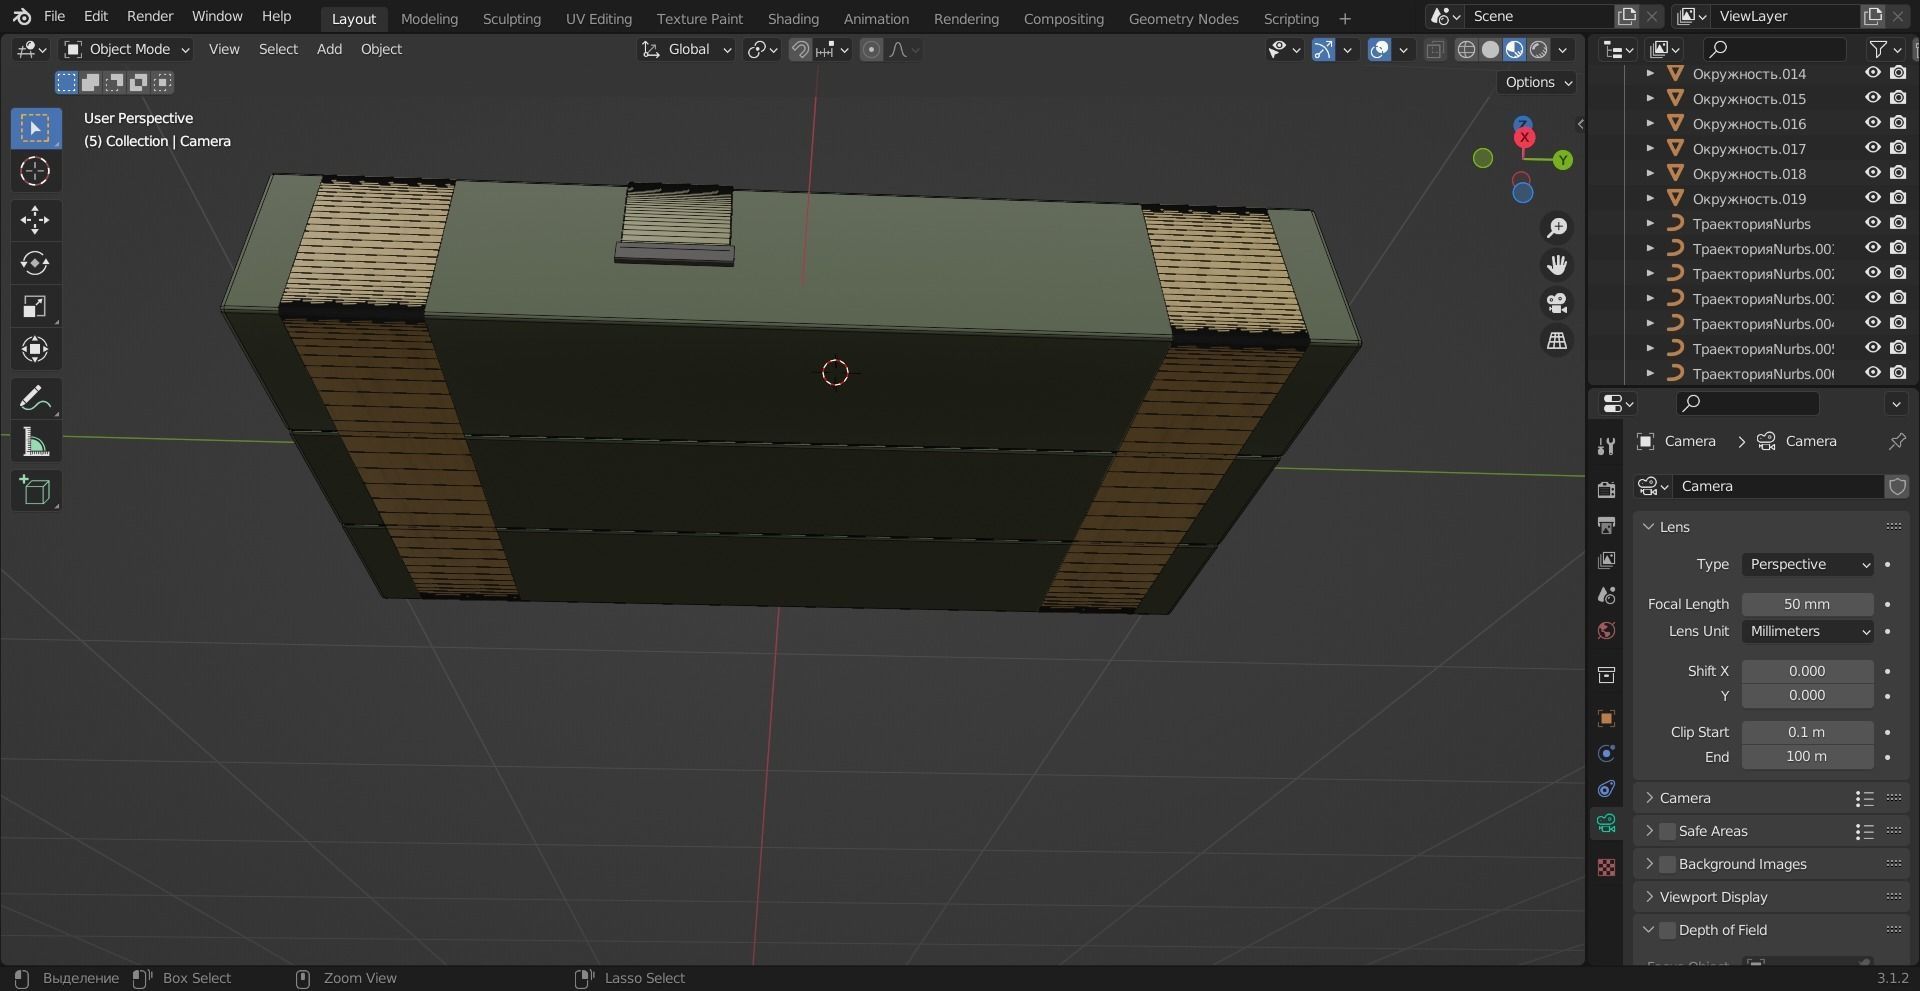The height and width of the screenshot is (991, 1920).
Task: Click the Focal Length 50 mm field
Action: tap(1807, 604)
